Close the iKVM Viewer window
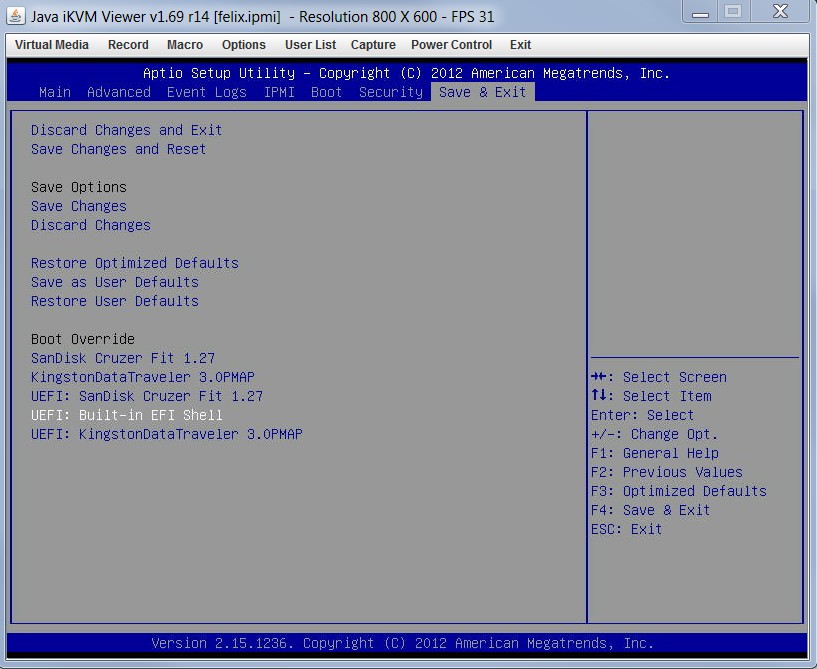The height and width of the screenshot is (669, 817). click(x=780, y=12)
